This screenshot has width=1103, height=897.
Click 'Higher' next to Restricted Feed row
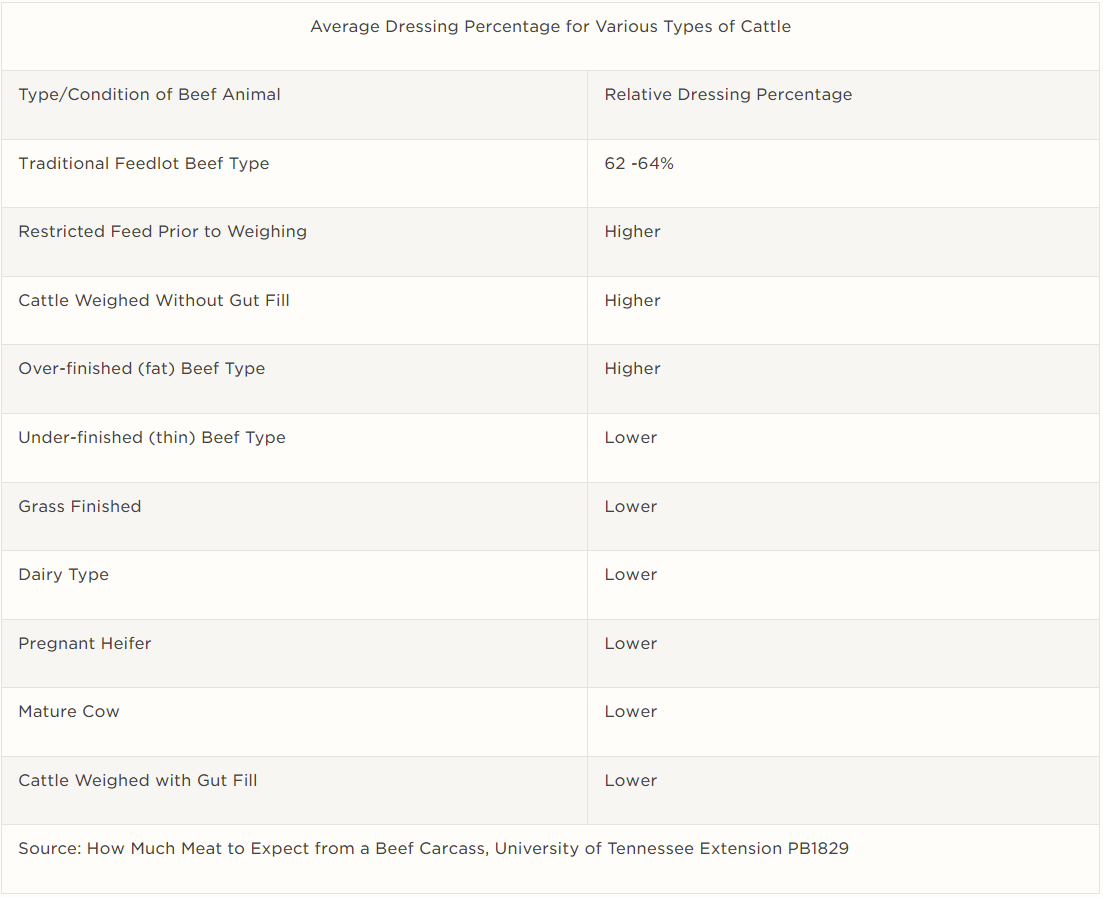[632, 232]
